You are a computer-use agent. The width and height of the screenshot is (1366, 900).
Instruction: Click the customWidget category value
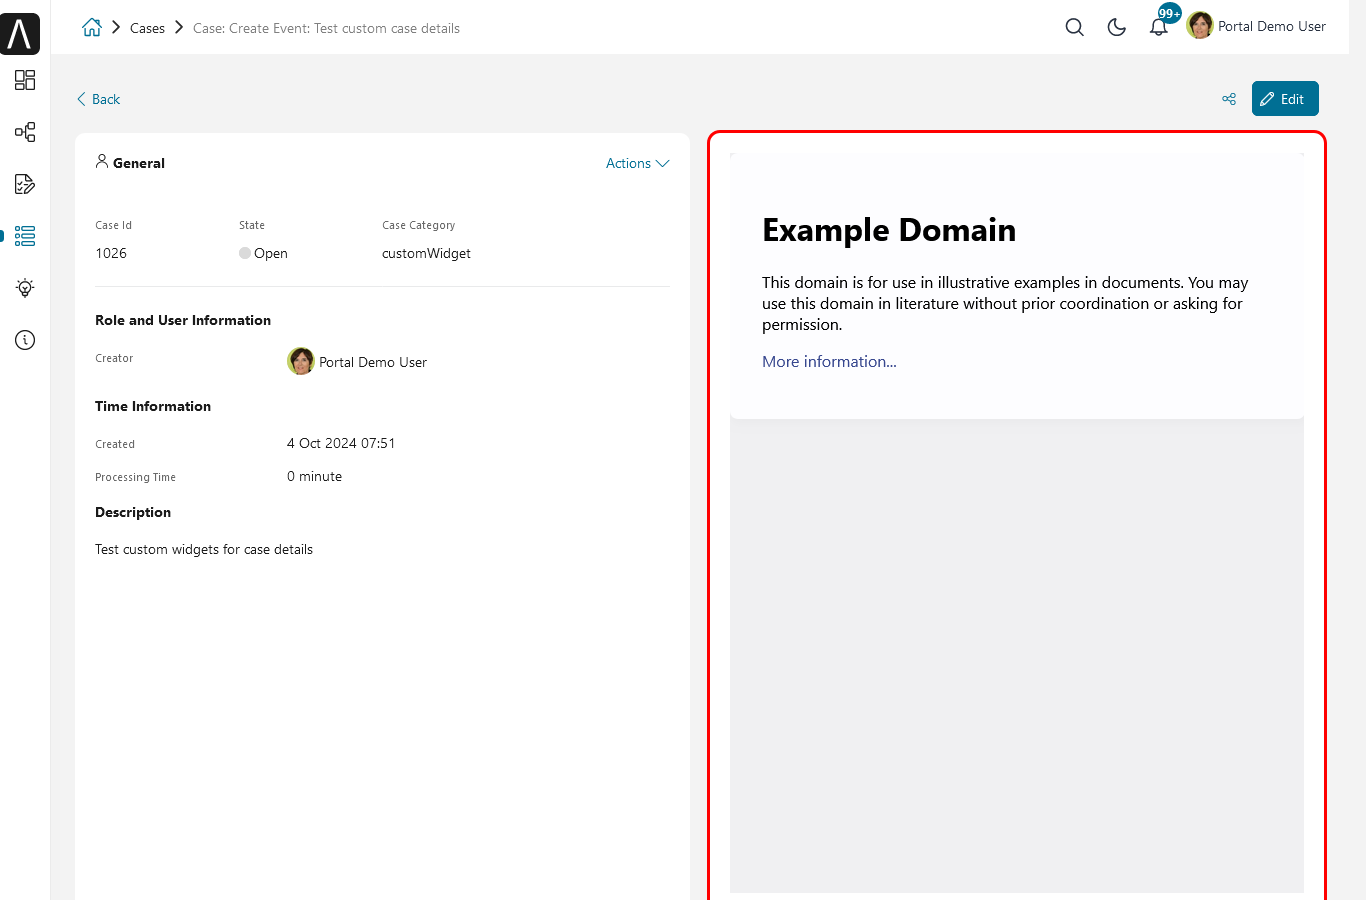426,253
